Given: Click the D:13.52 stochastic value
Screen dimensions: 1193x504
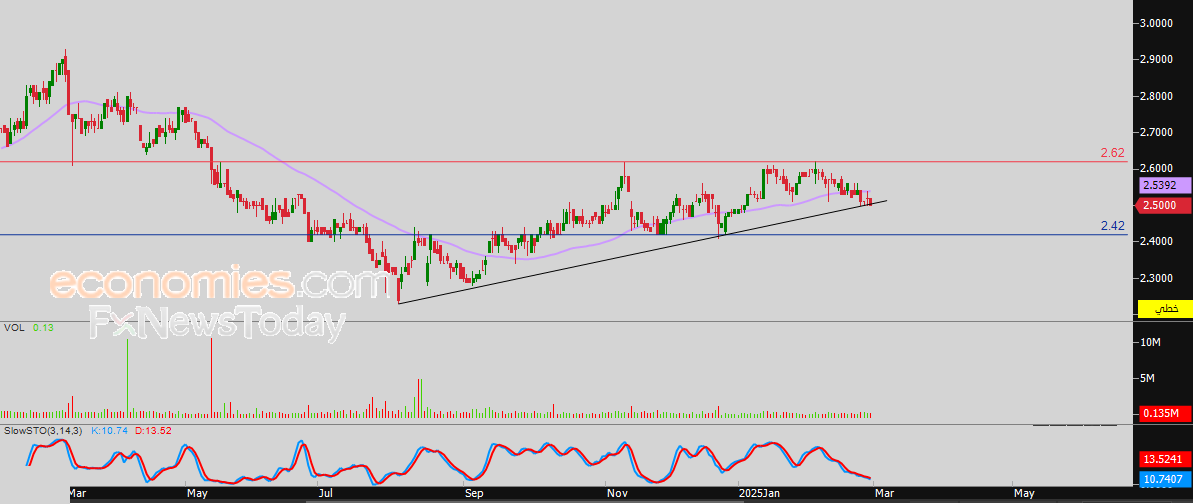Looking at the screenshot, I should click(x=153, y=430).
